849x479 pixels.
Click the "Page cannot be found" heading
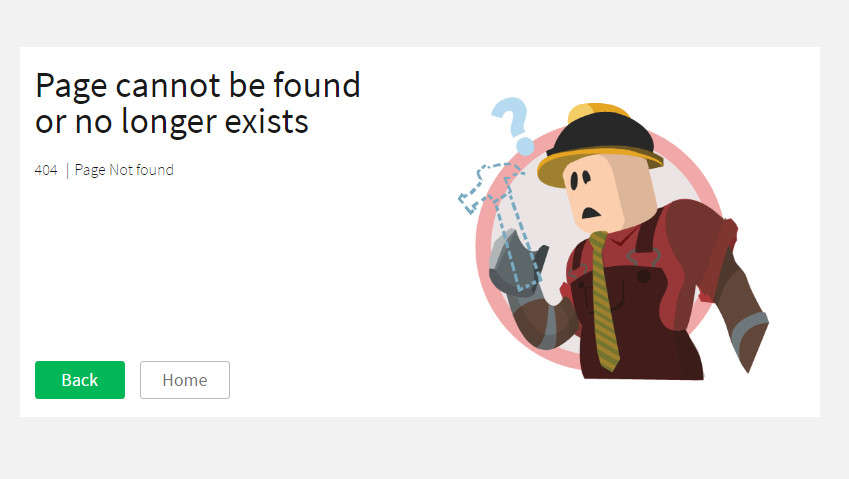198,86
